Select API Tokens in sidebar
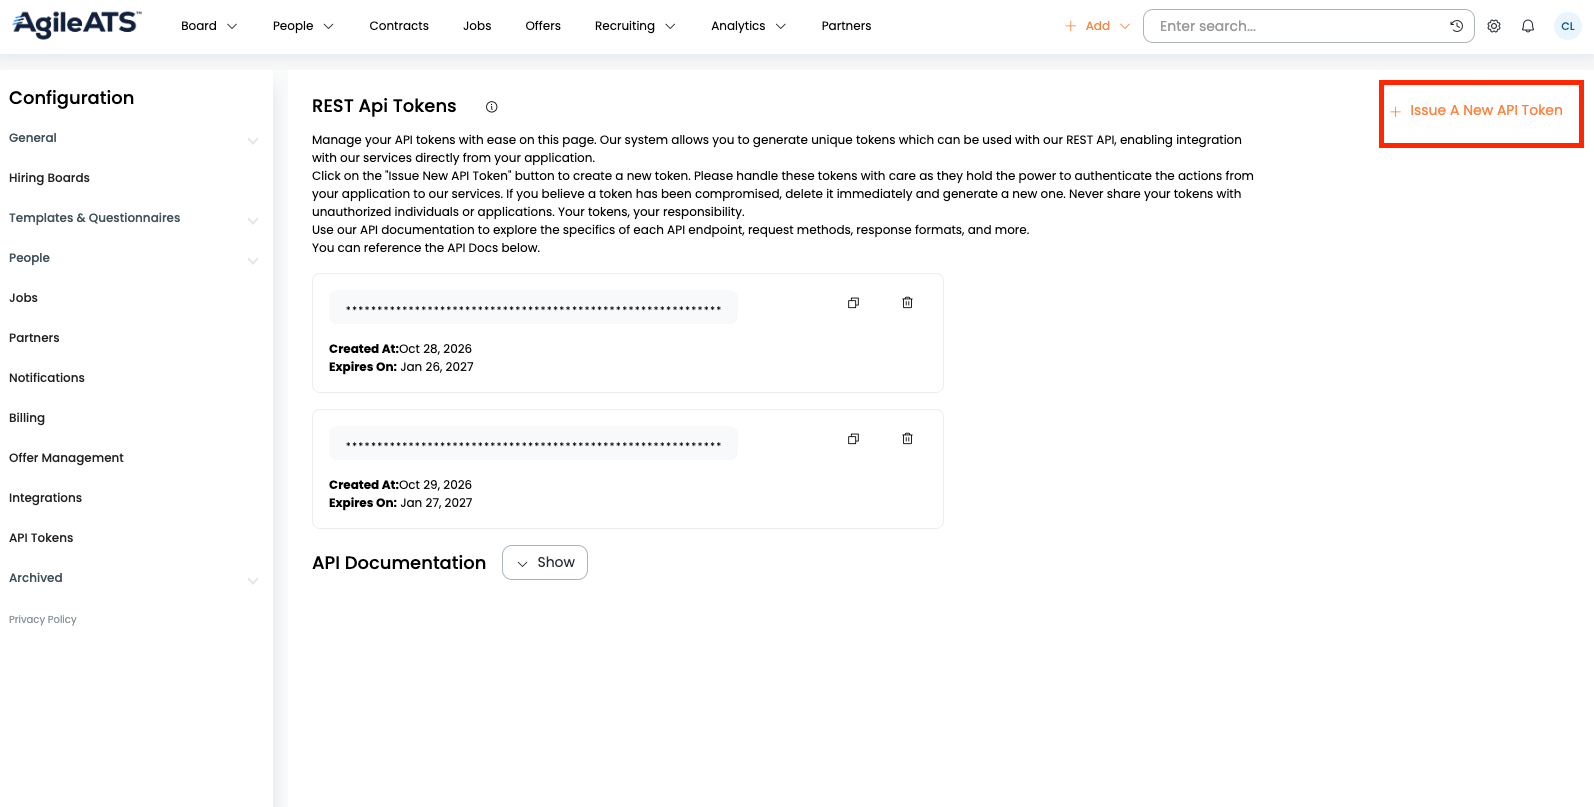Screen dimensions: 1594x807 (41, 538)
